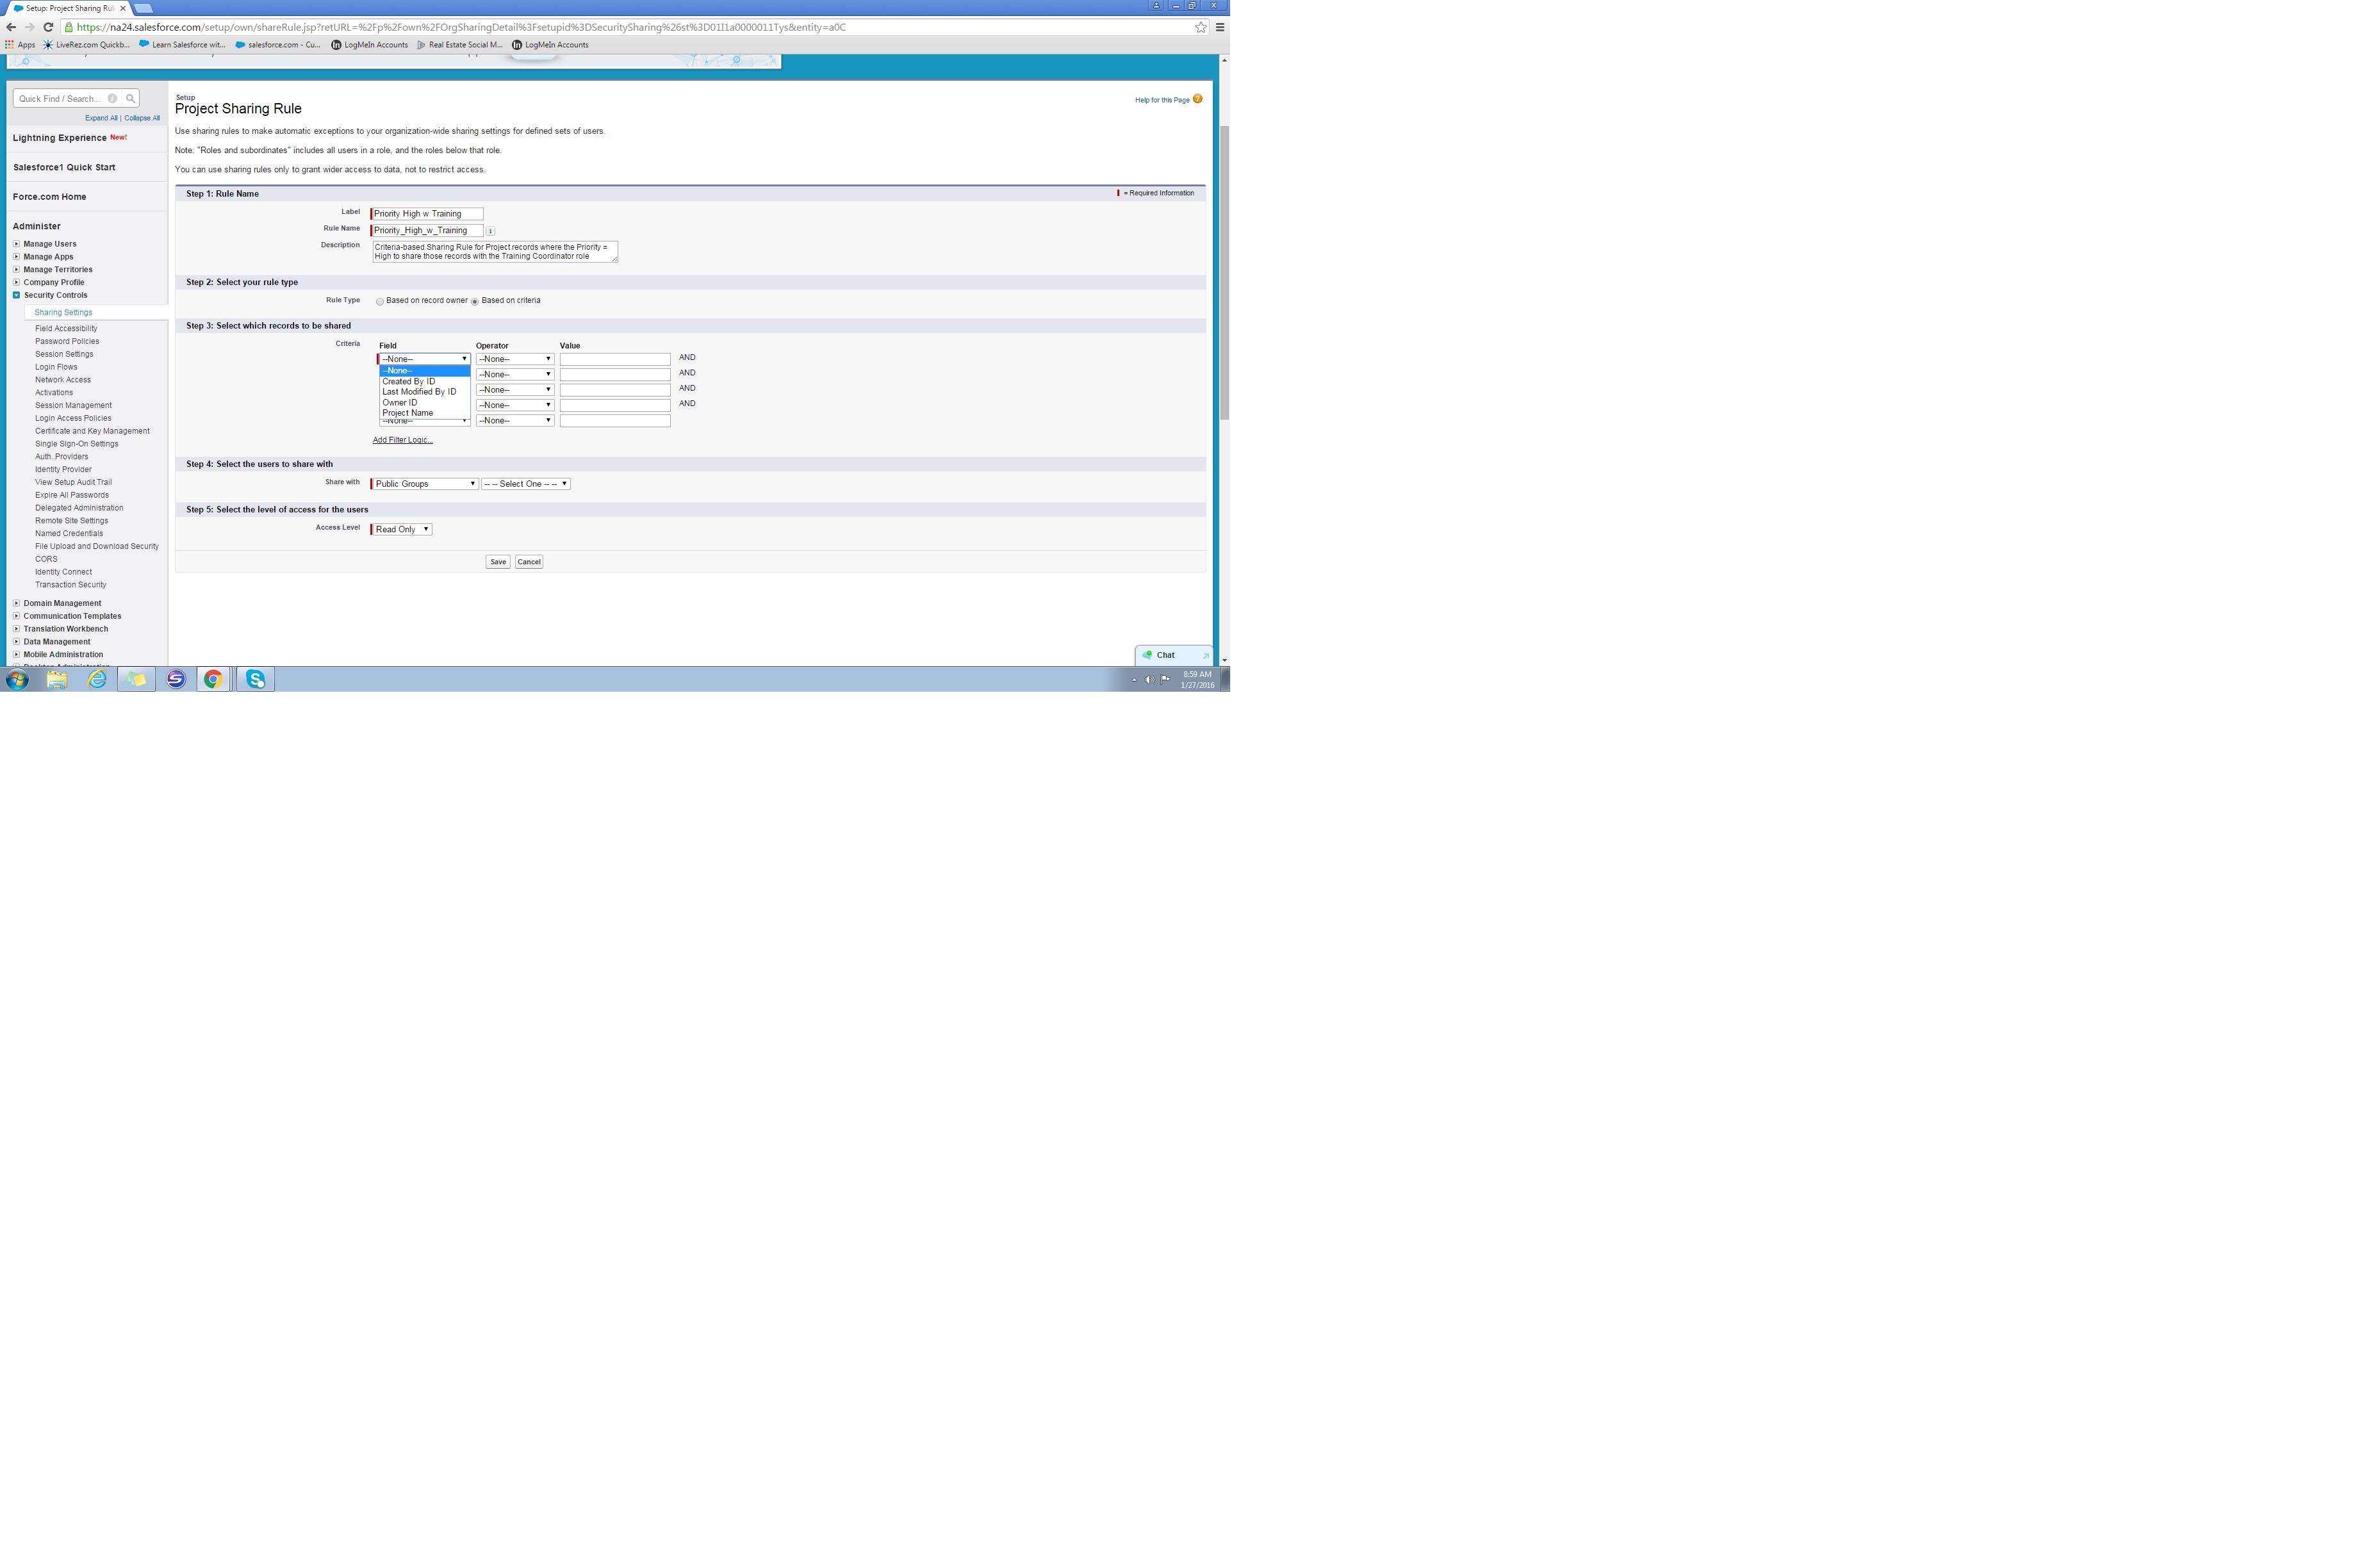
Task: Click the Quick Find search magnifier icon
Action: (x=130, y=98)
